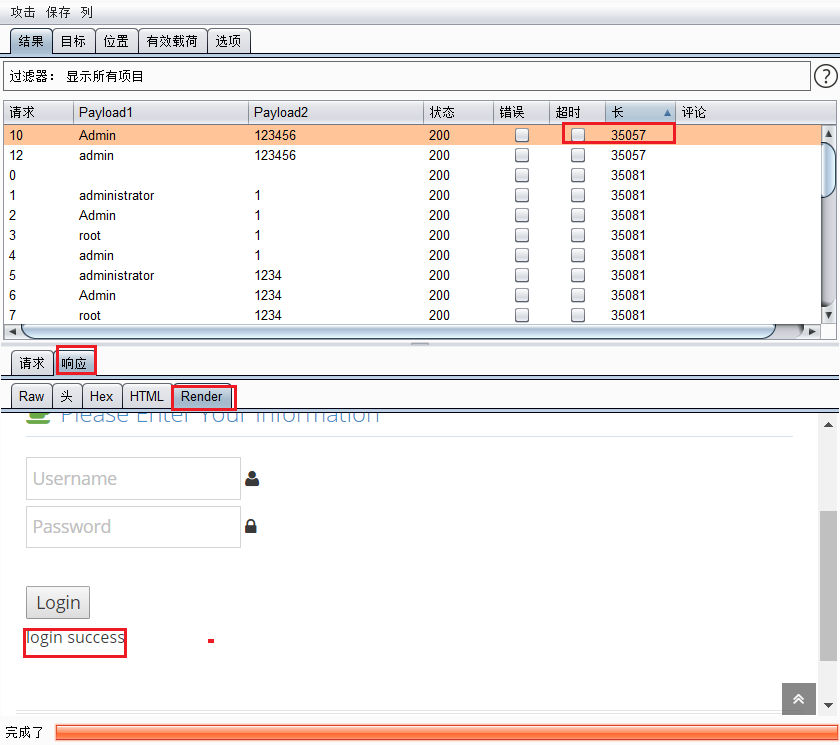Toggle 错误 checkbox for request 12
Image resolution: width=840 pixels, height=745 pixels.
(x=522, y=155)
